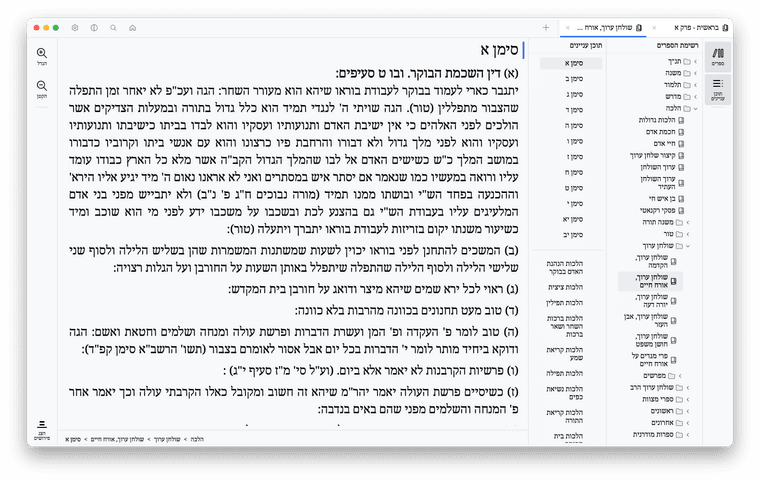
Task: Zoom out the text with magnifier minus
Action: 42,89
